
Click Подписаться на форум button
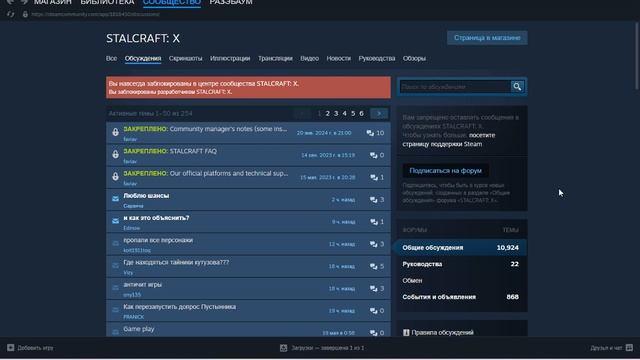445,171
